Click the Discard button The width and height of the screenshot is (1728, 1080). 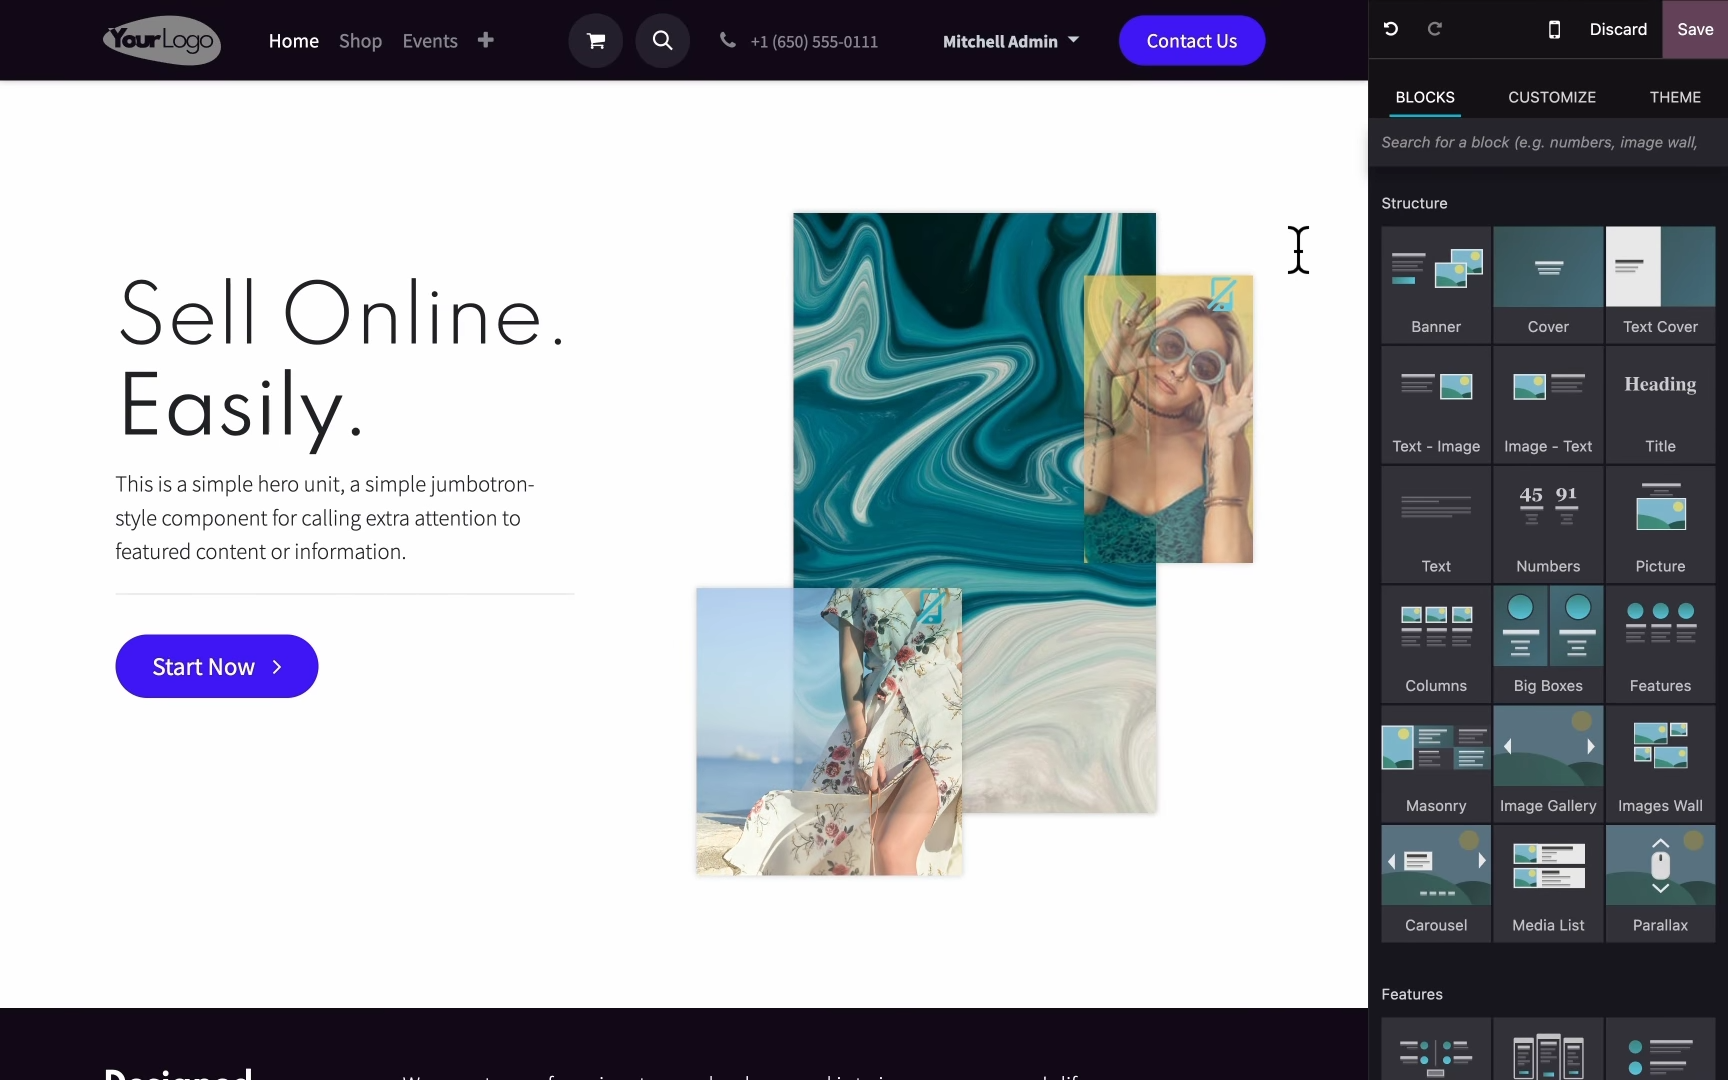pos(1618,29)
